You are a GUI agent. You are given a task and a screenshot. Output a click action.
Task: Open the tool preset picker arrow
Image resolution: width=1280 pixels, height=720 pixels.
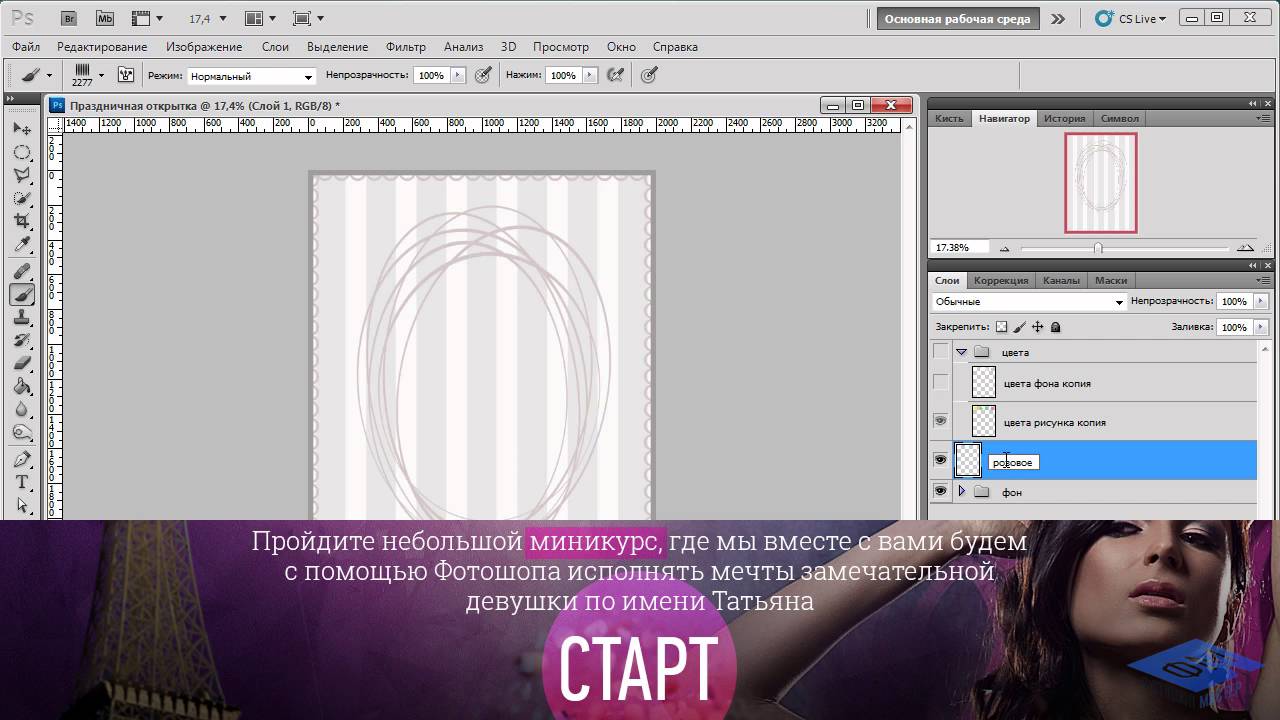coord(49,75)
